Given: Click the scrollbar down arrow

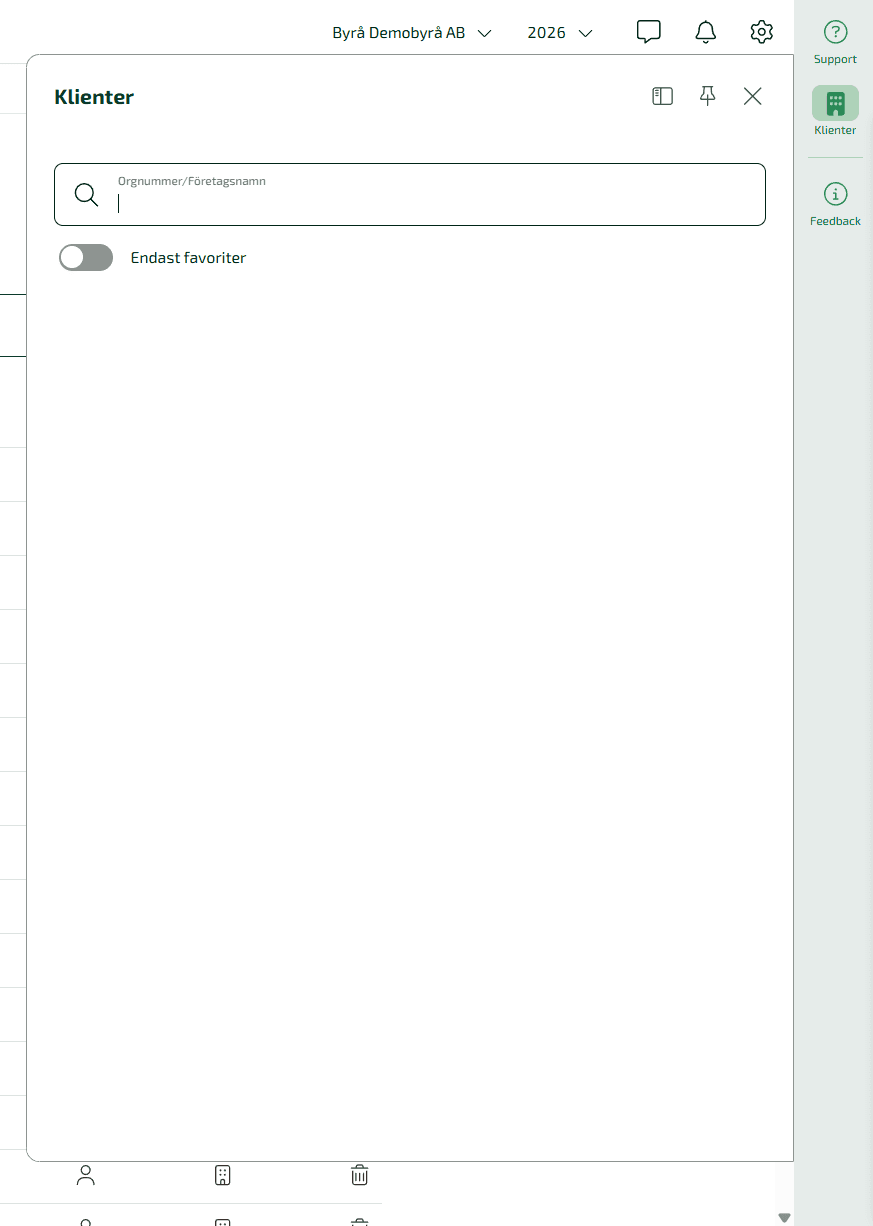Looking at the screenshot, I should coord(784,1217).
